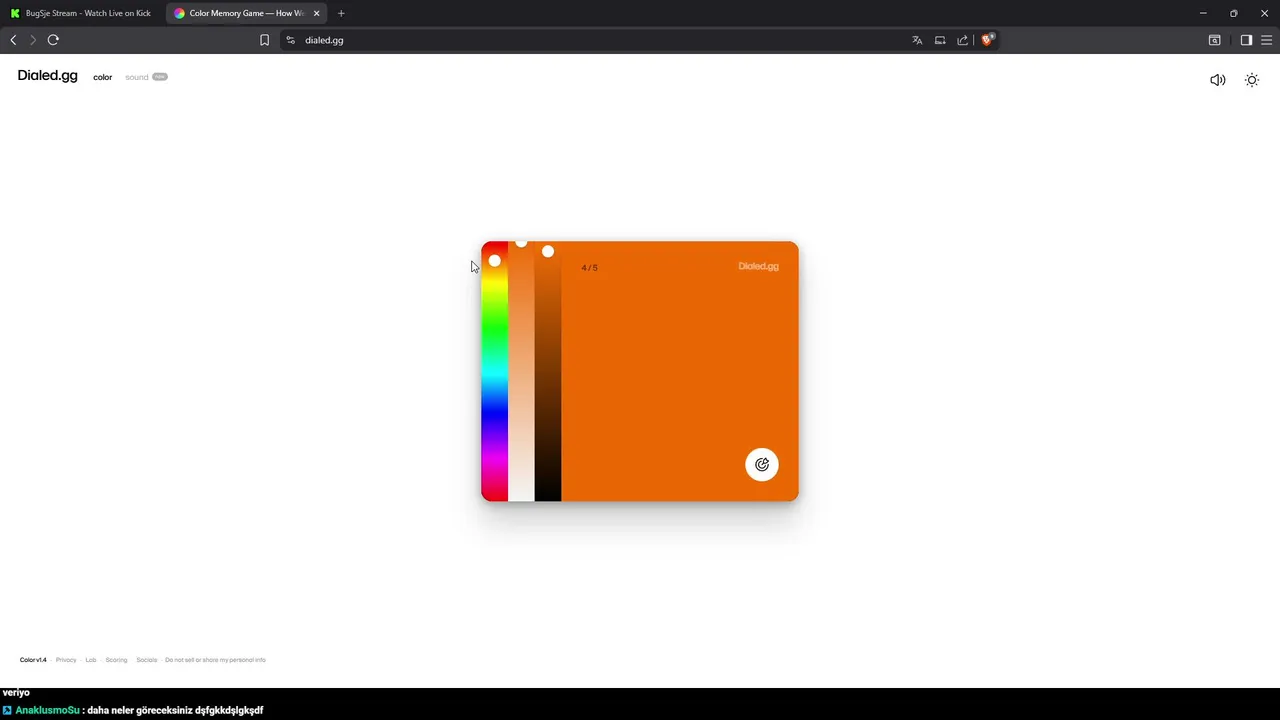Mute game sound with speaker icon

(x=1217, y=80)
